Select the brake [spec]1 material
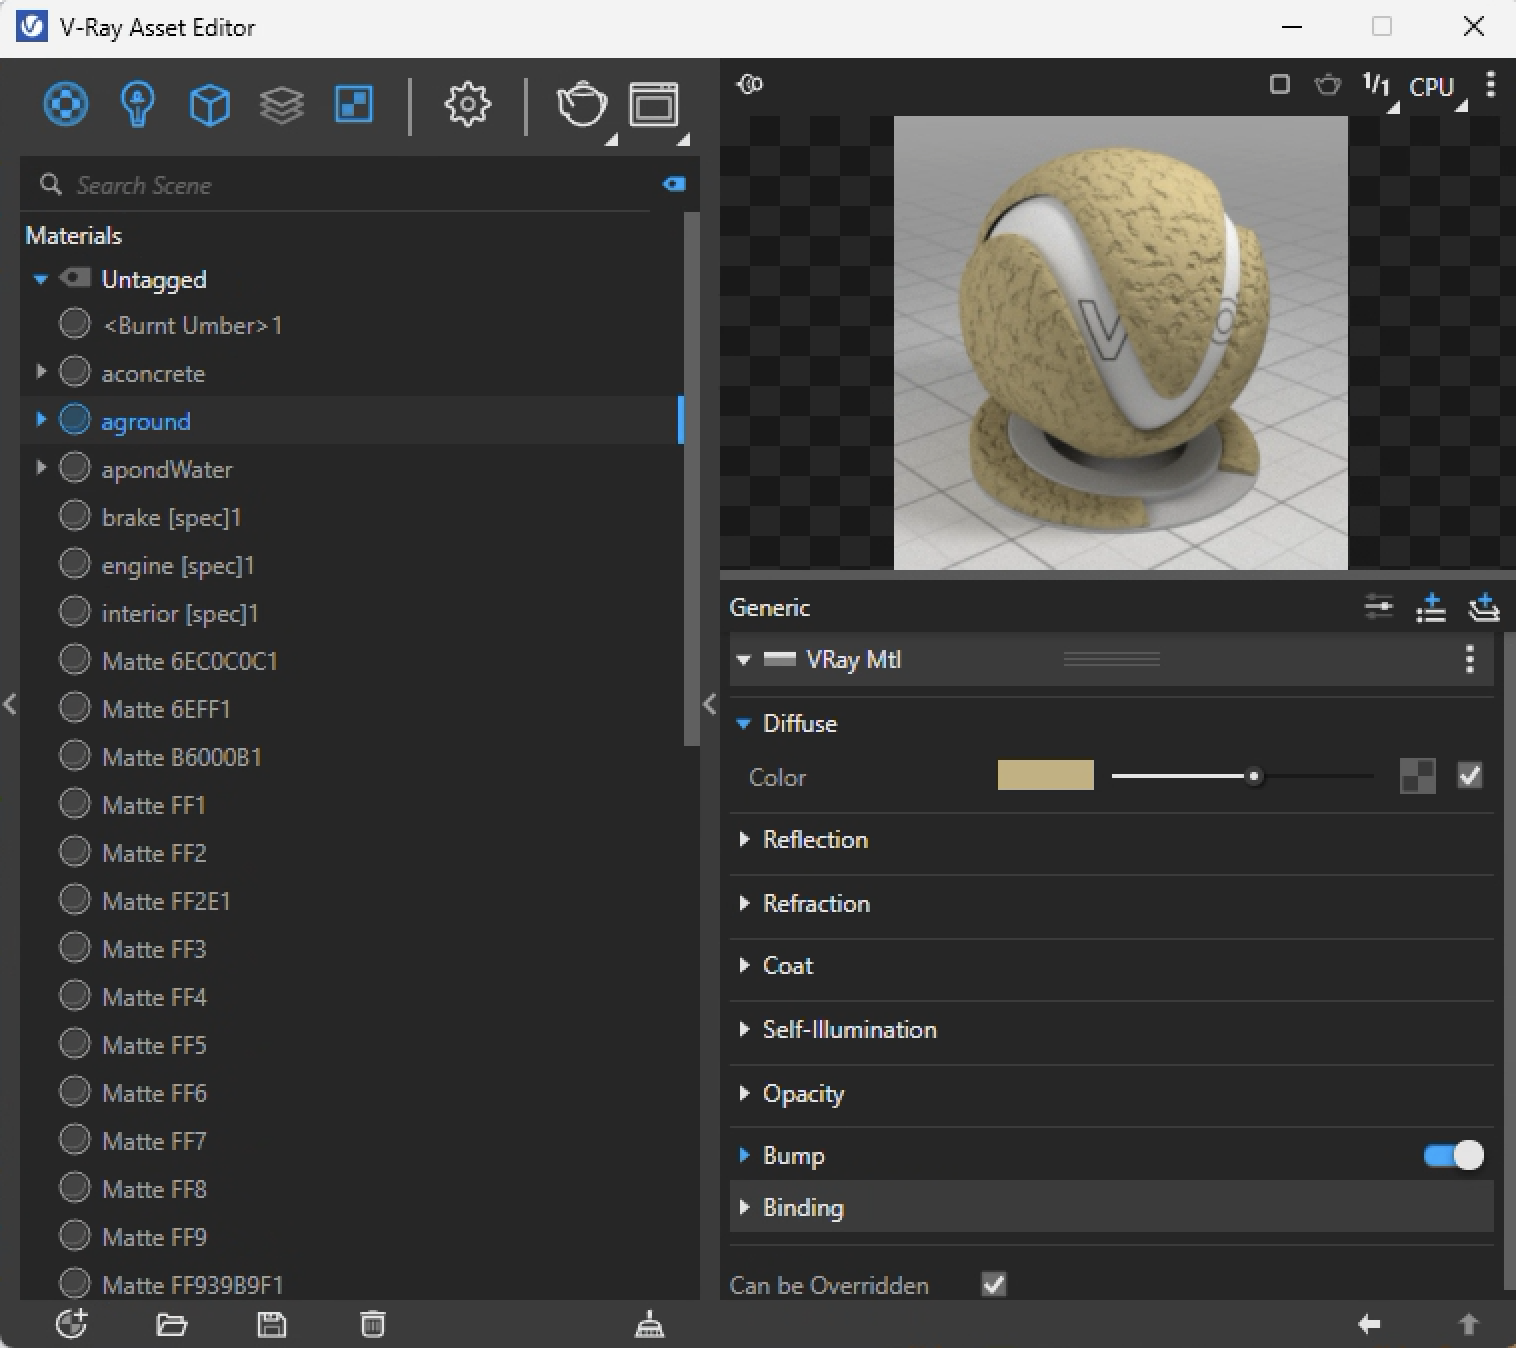 click(x=171, y=518)
